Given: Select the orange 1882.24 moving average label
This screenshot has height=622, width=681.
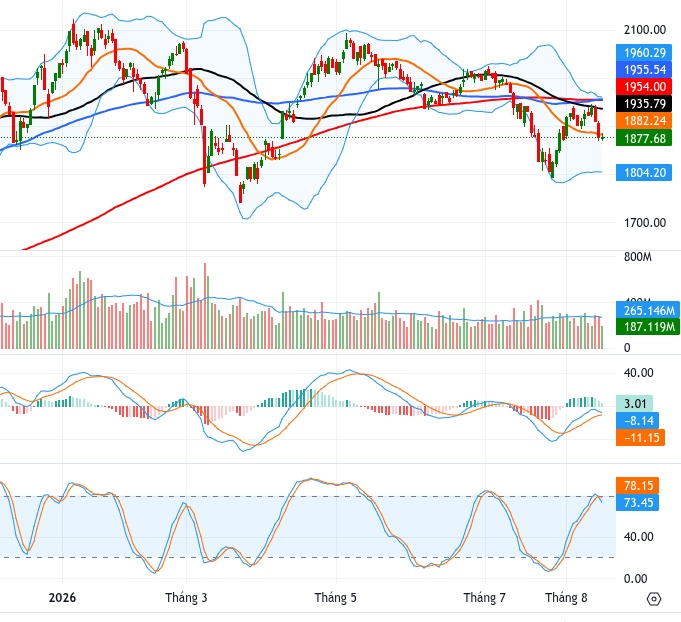Looking at the screenshot, I should pyautogui.click(x=644, y=121).
